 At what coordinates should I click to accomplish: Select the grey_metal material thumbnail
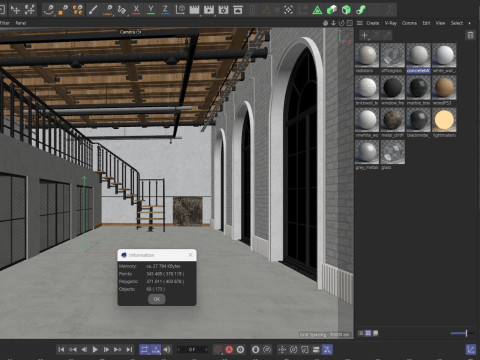[x=367, y=152]
